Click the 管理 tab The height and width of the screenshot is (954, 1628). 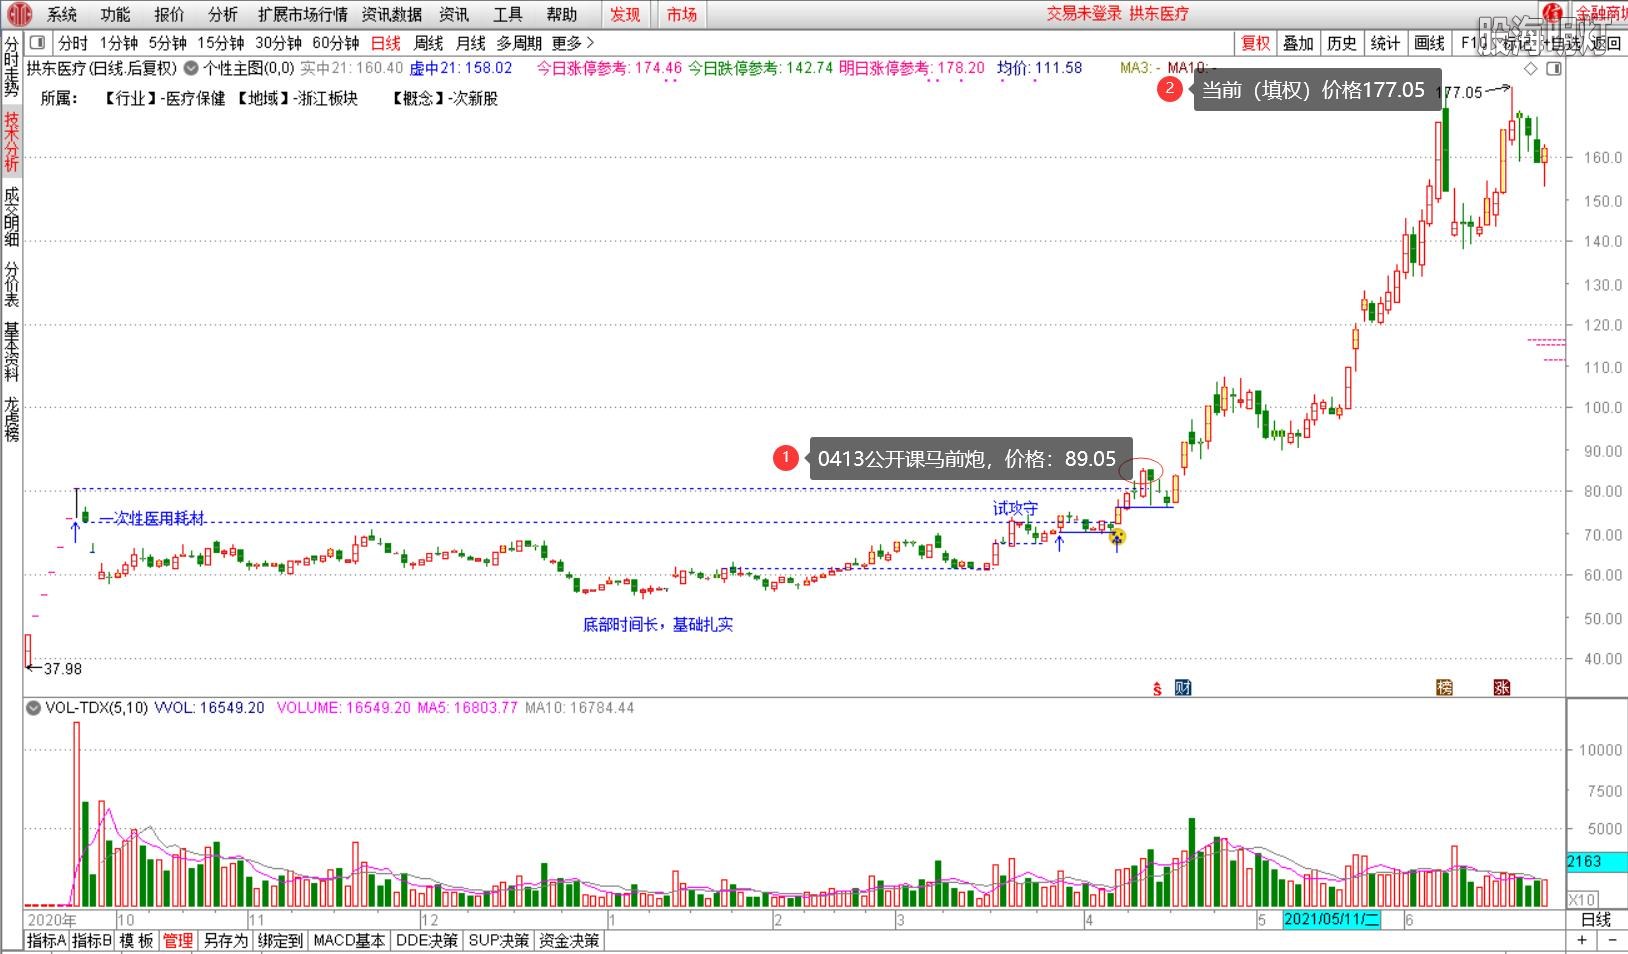coord(178,941)
